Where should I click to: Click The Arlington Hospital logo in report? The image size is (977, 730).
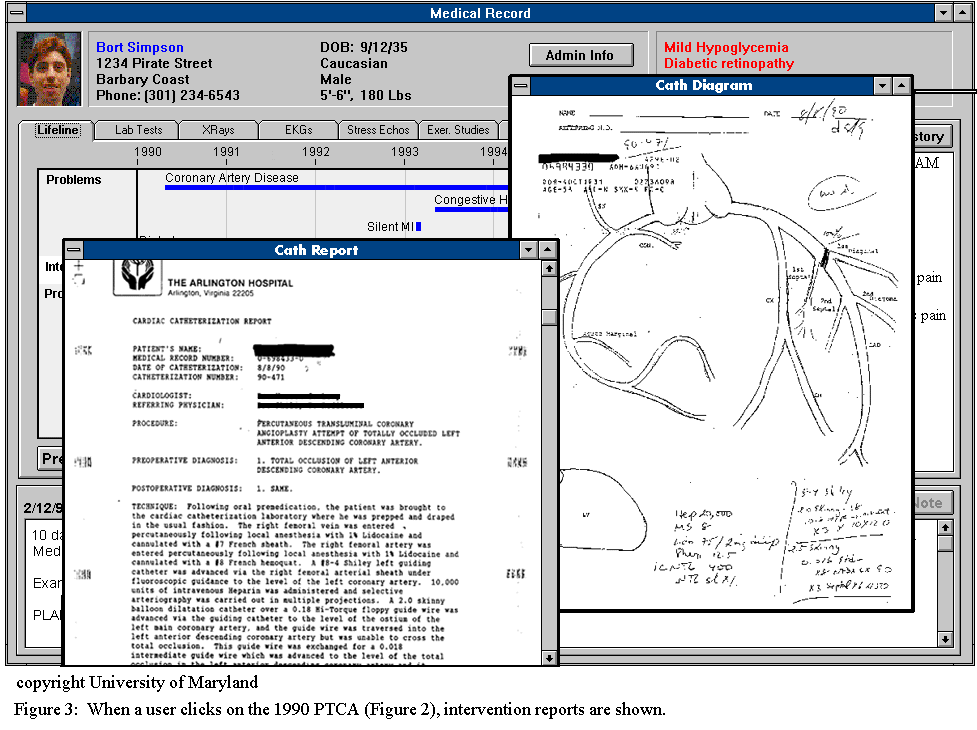click(138, 276)
